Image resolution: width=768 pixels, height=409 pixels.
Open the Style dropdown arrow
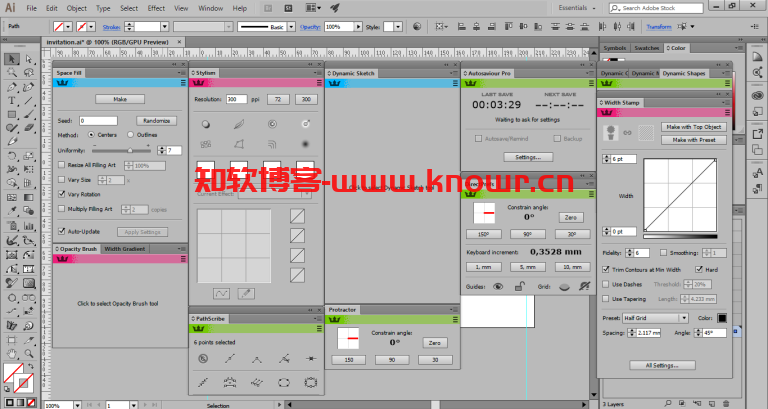398,27
